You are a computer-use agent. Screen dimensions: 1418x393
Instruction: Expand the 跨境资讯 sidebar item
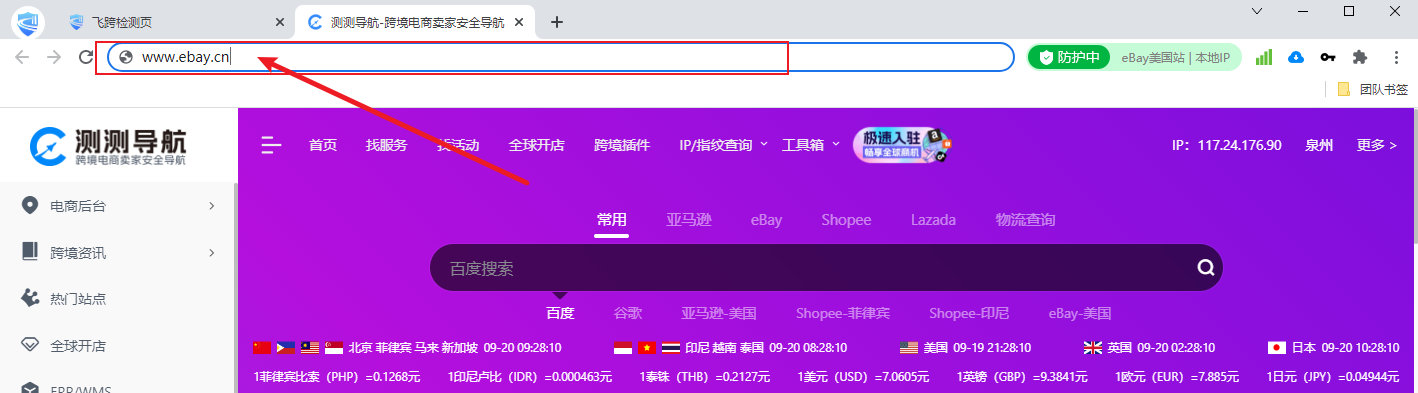118,253
